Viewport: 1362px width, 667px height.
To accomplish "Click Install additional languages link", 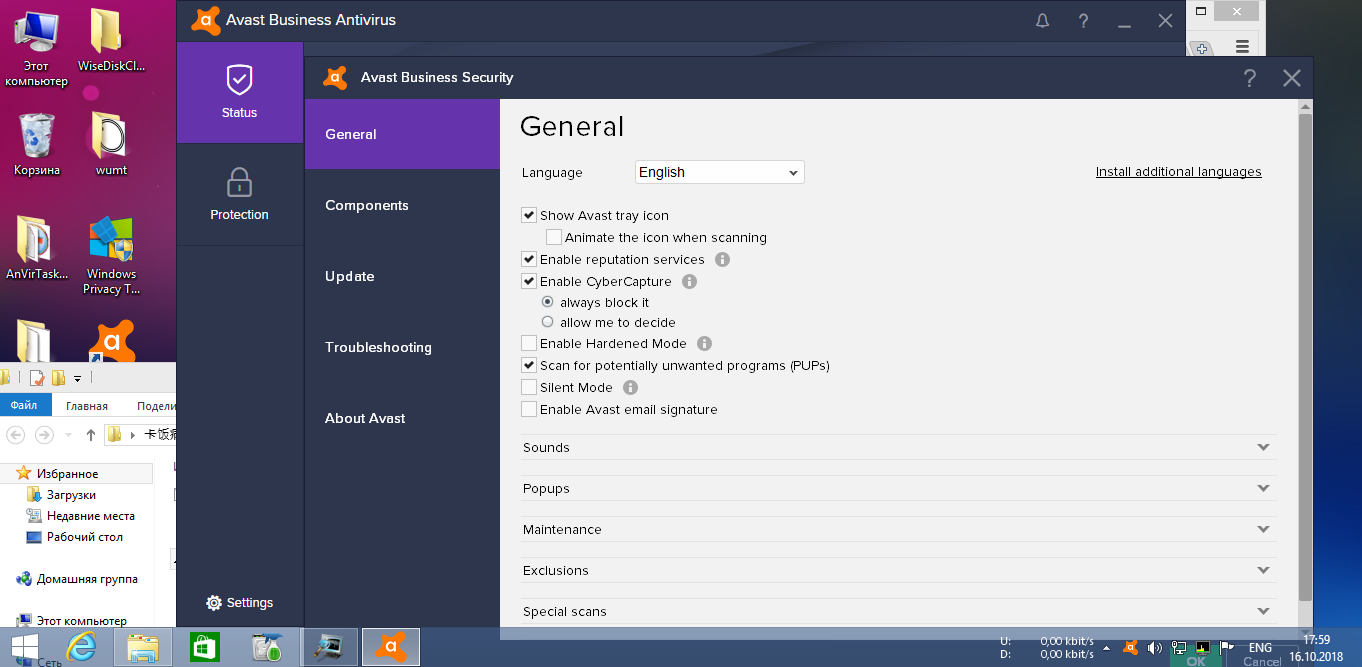I will [x=1178, y=172].
